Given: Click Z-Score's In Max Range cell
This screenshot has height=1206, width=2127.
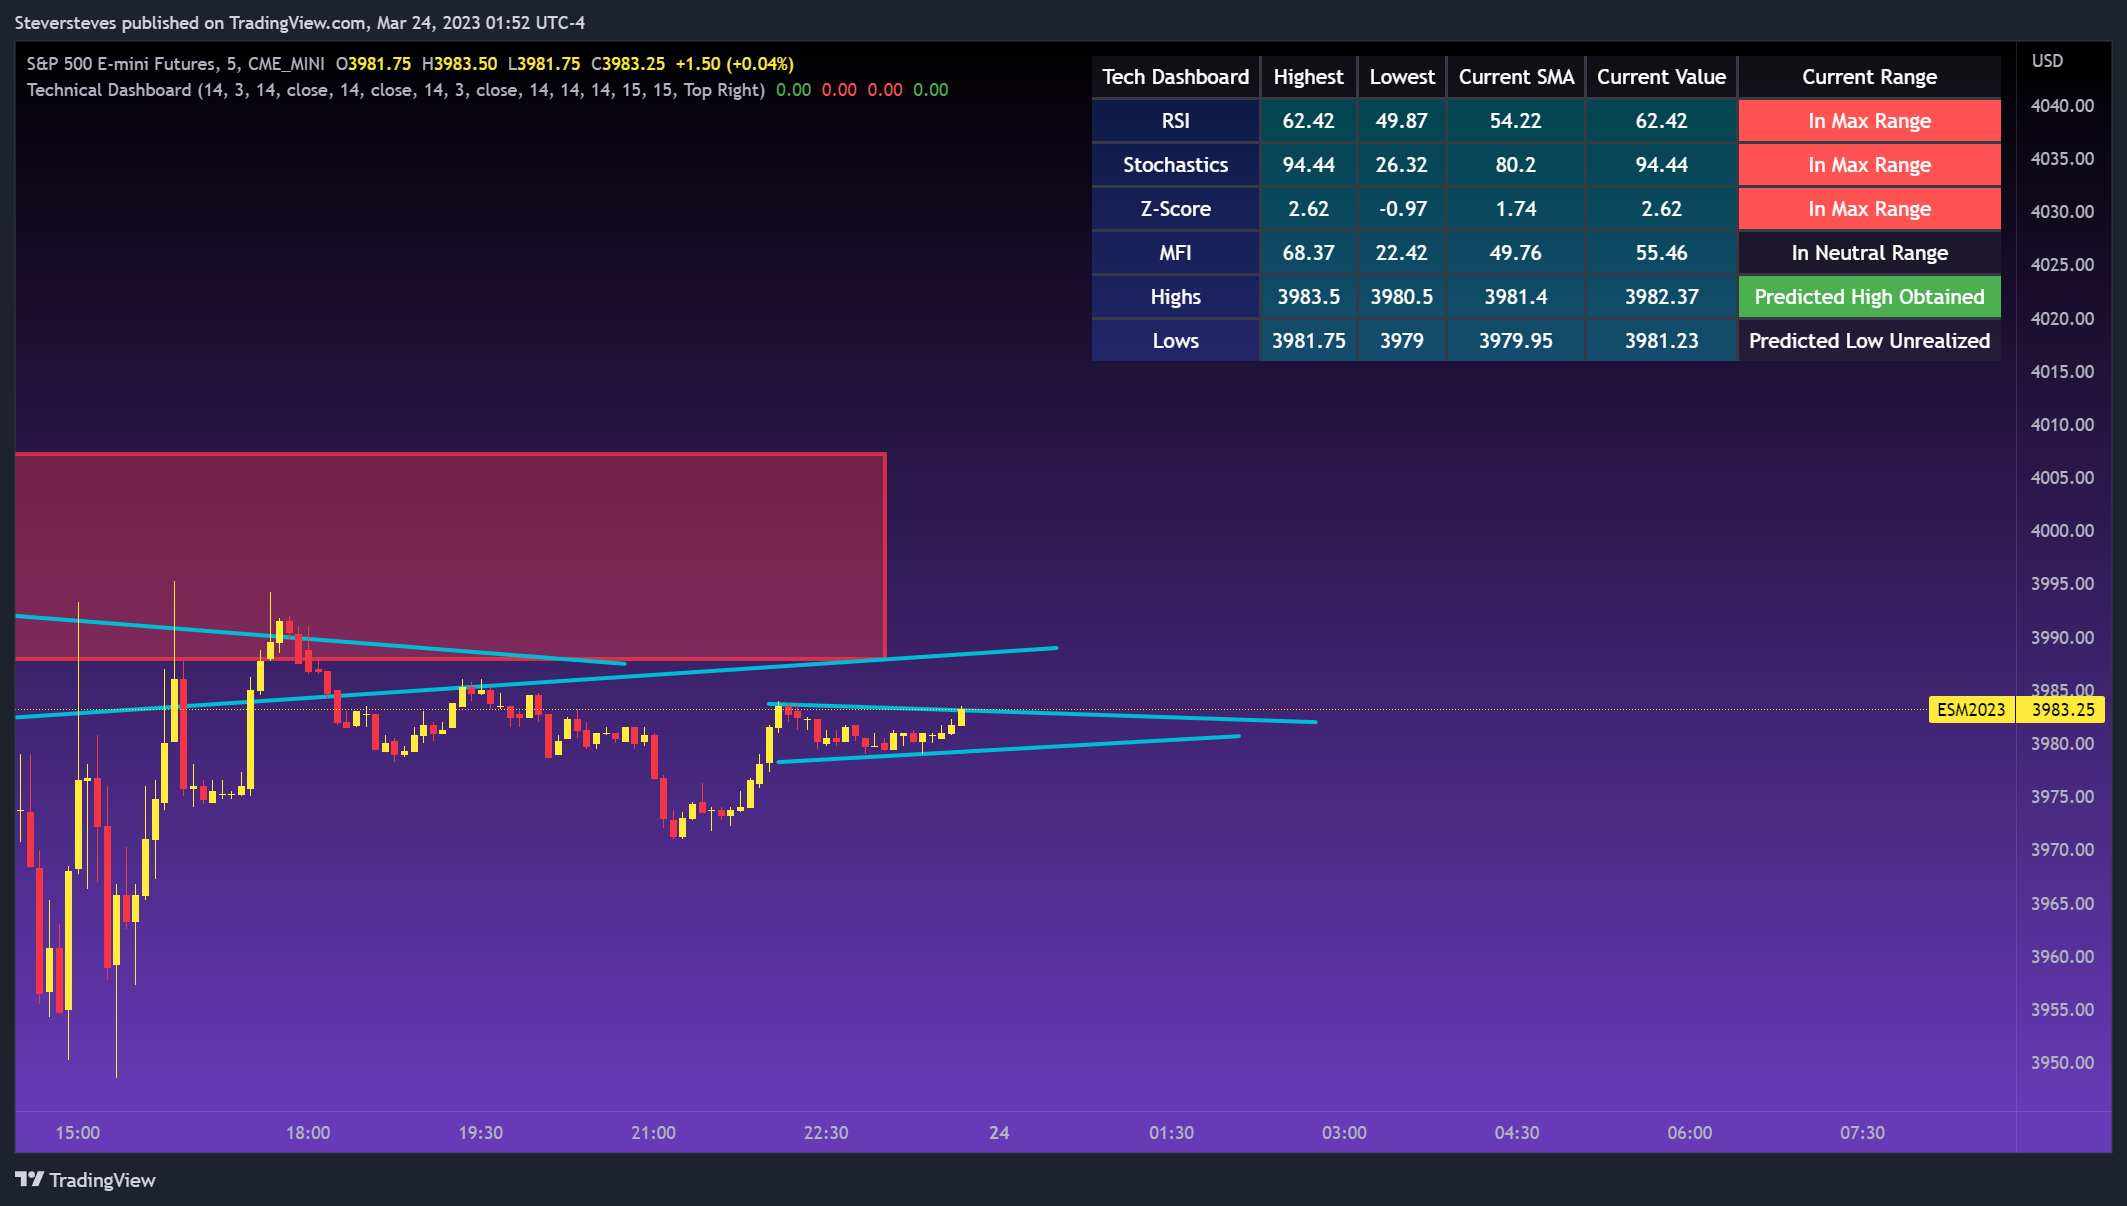Looking at the screenshot, I should [x=1869, y=209].
